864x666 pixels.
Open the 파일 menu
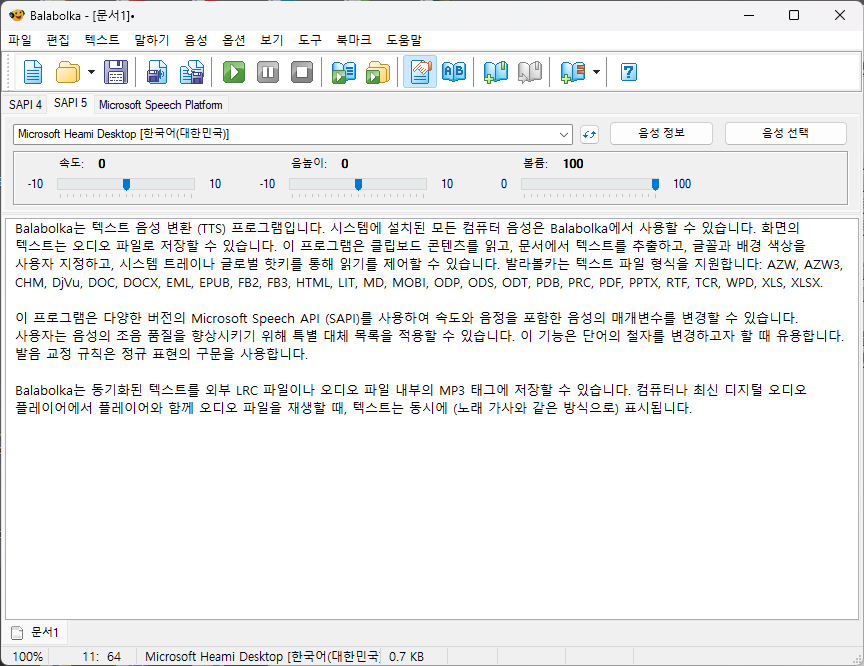click(20, 40)
